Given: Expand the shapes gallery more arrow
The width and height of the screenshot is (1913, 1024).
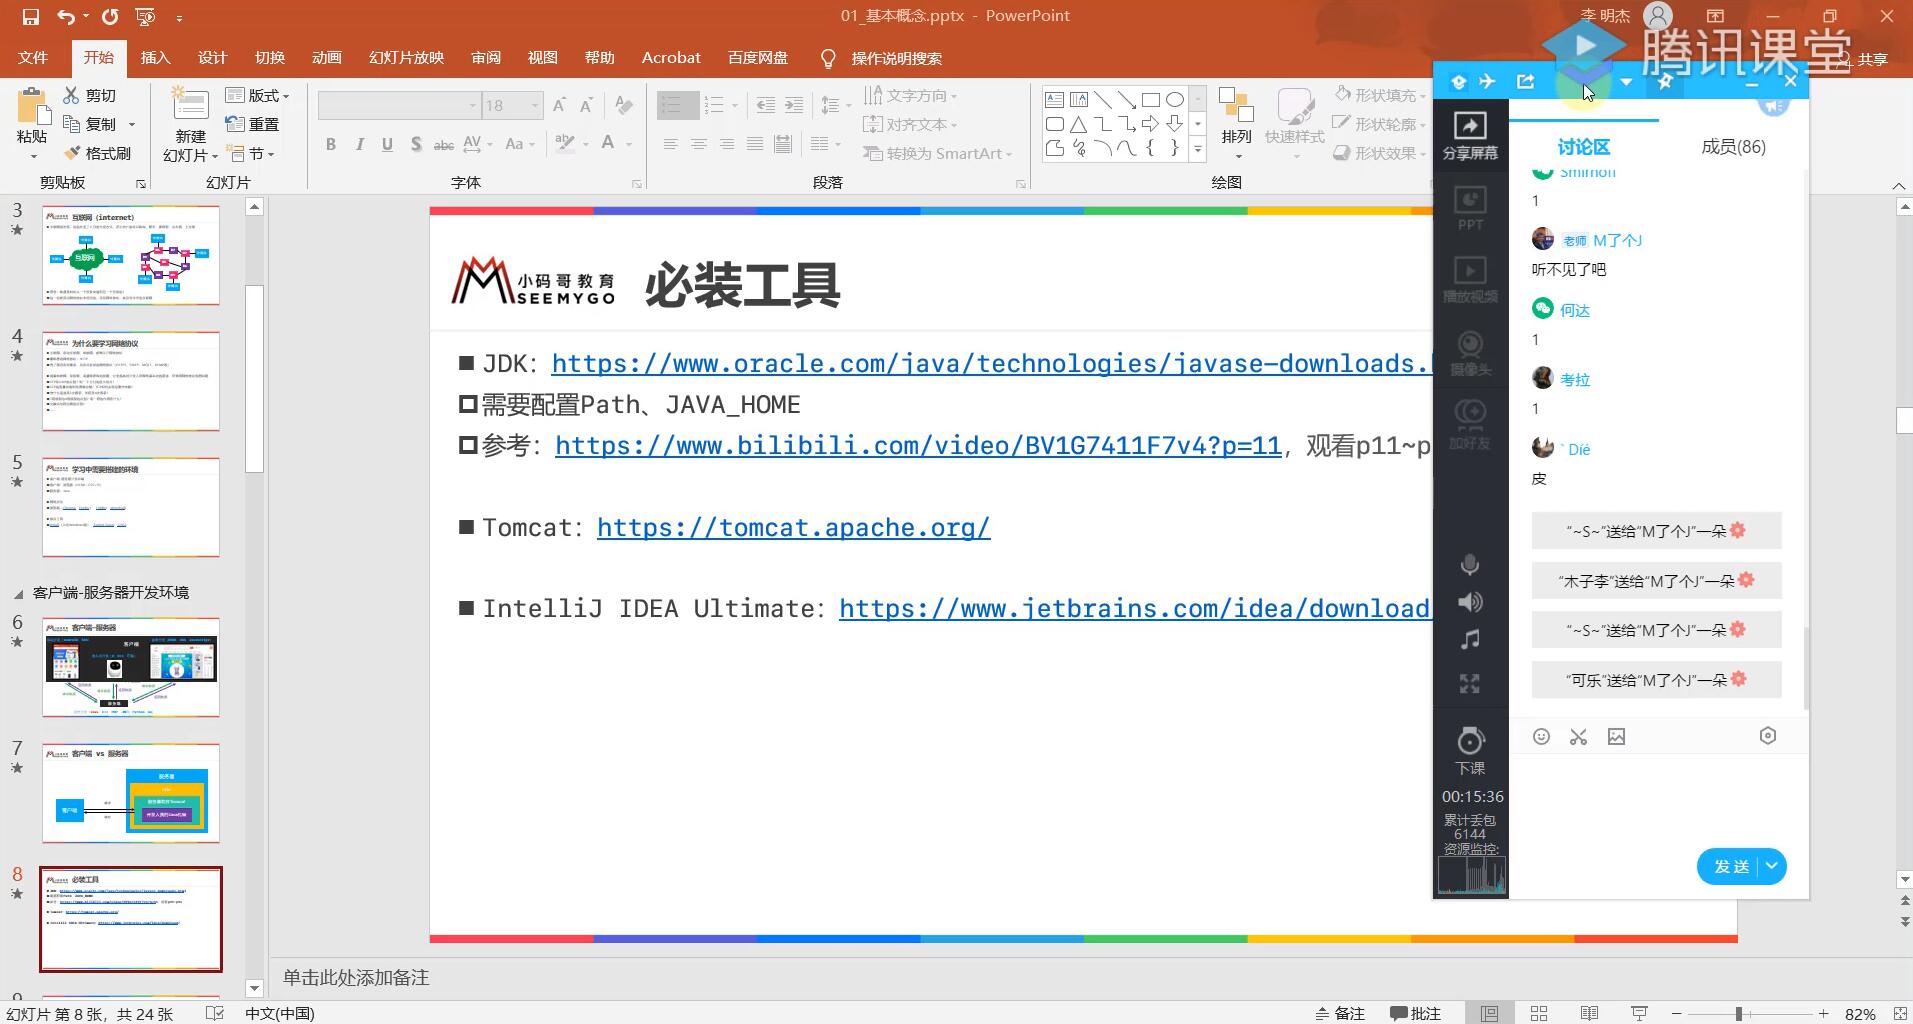Looking at the screenshot, I should click(x=1198, y=150).
